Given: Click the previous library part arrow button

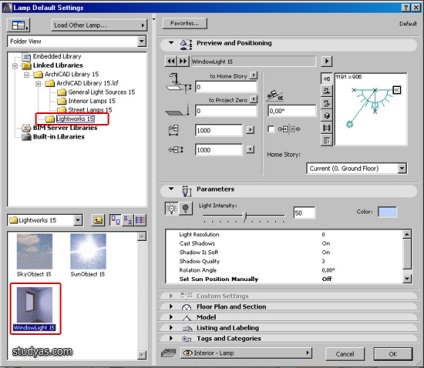Looking at the screenshot, I should [171, 61].
